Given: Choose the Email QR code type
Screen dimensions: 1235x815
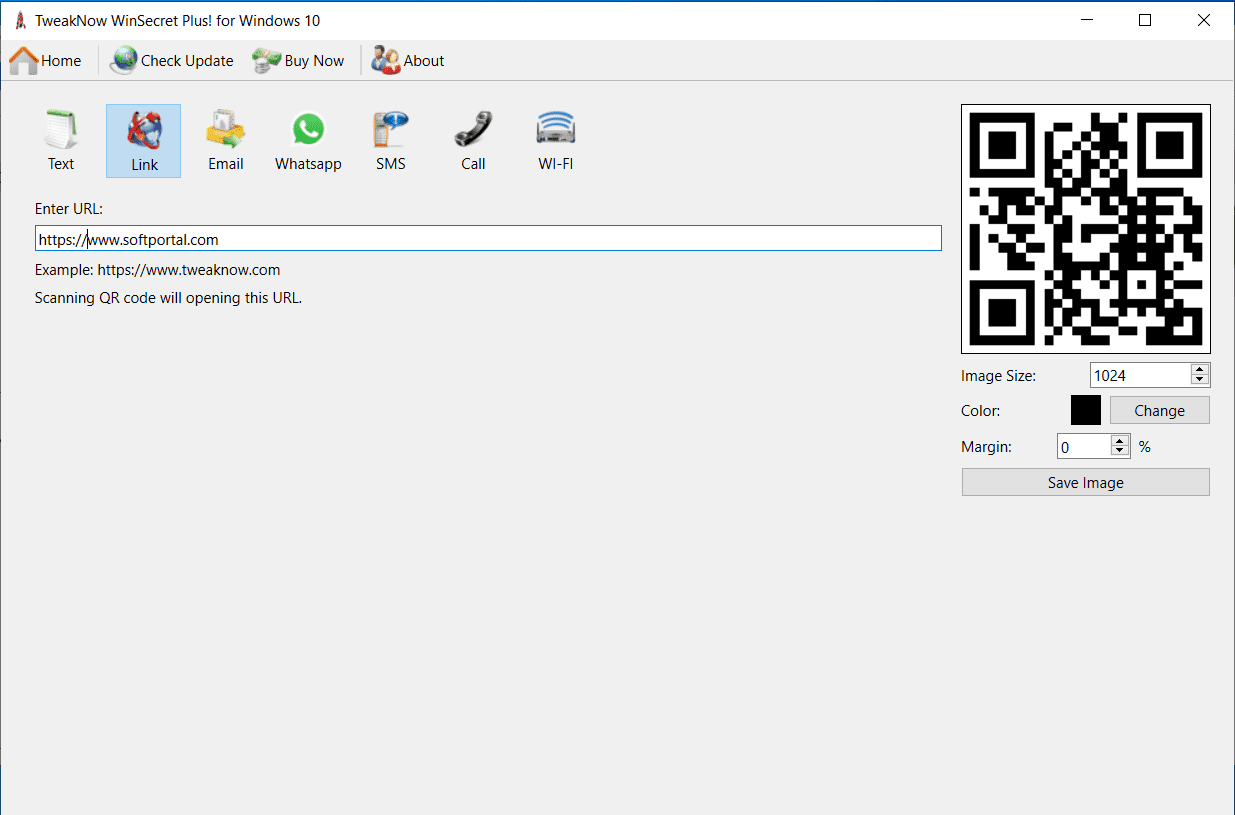Looking at the screenshot, I should (226, 141).
